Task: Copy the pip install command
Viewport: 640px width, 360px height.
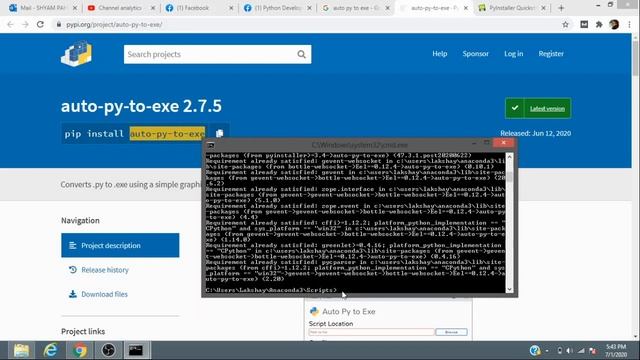Action: 219,133
